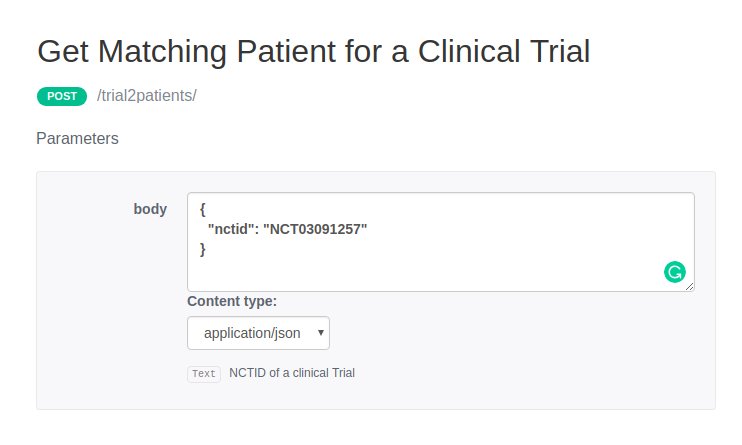Image resolution: width=742 pixels, height=445 pixels.
Task: Click the opening curly brace in the body
Action: pos(203,209)
